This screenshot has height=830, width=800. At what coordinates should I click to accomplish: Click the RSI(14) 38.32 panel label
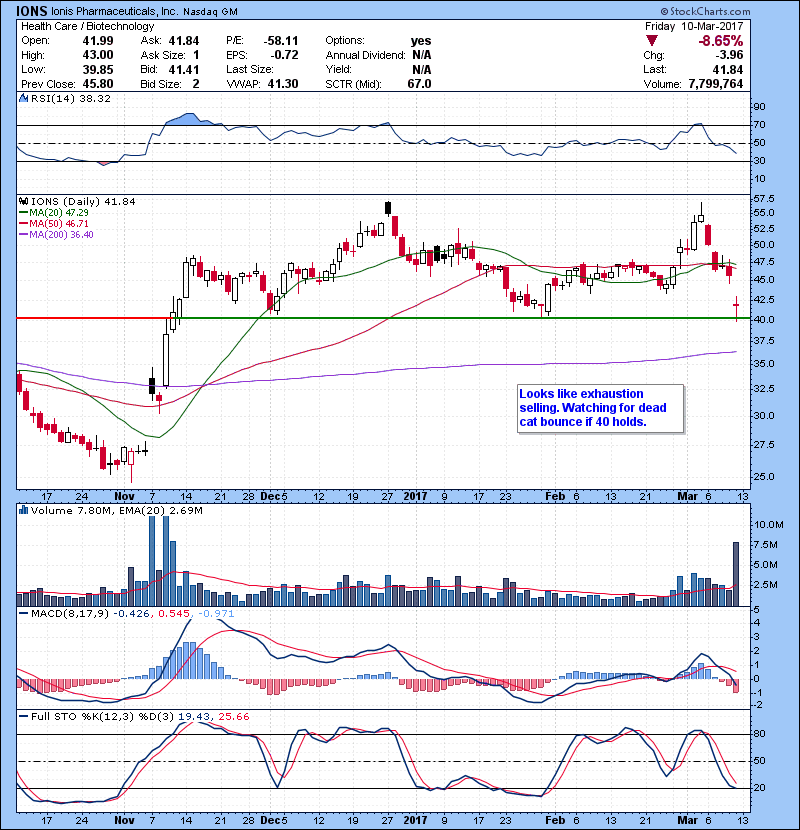tap(71, 98)
